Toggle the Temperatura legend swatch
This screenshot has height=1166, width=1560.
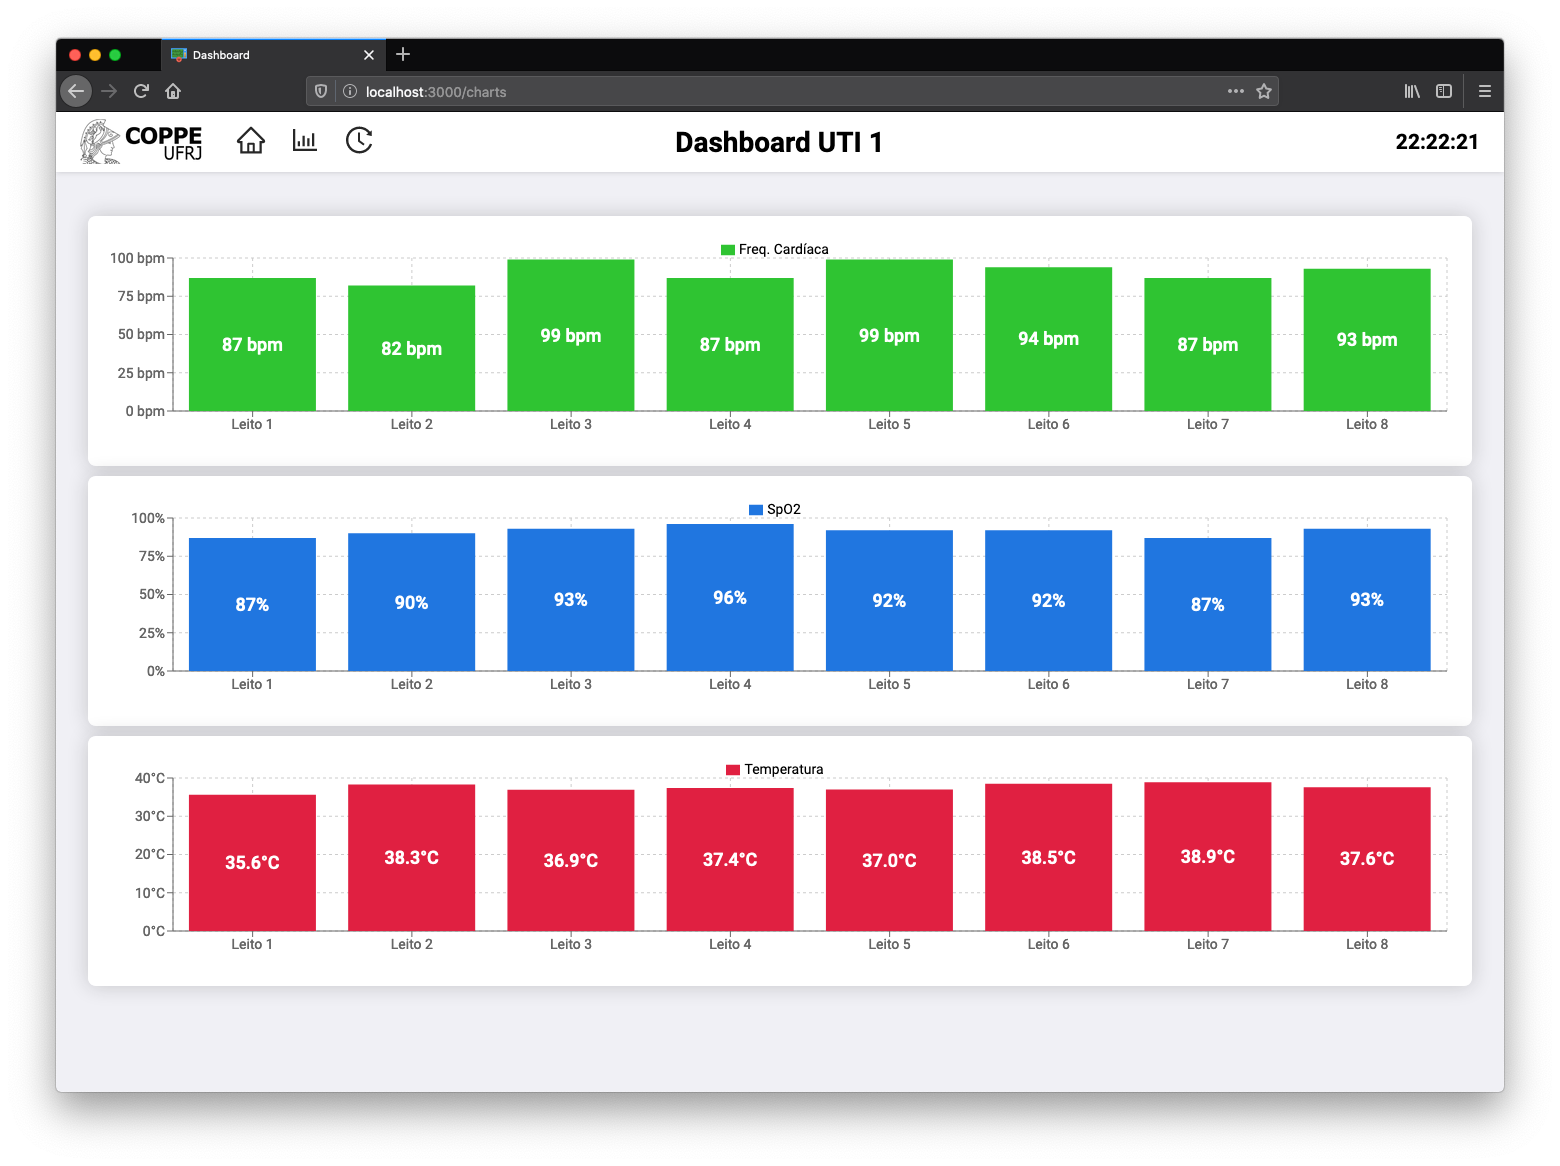pyautogui.click(x=733, y=770)
